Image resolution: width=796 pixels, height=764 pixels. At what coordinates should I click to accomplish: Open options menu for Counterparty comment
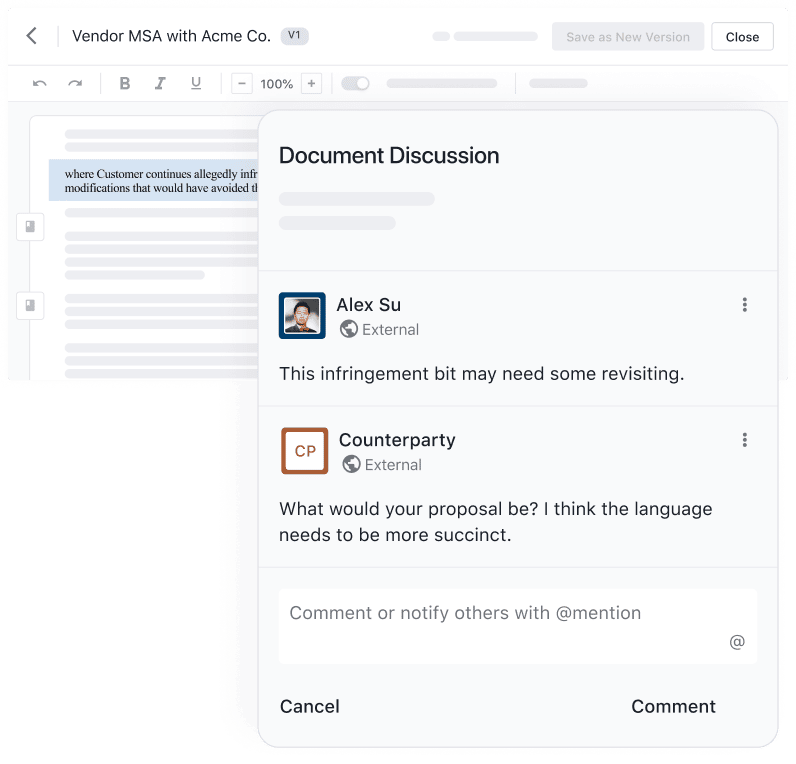[744, 440]
